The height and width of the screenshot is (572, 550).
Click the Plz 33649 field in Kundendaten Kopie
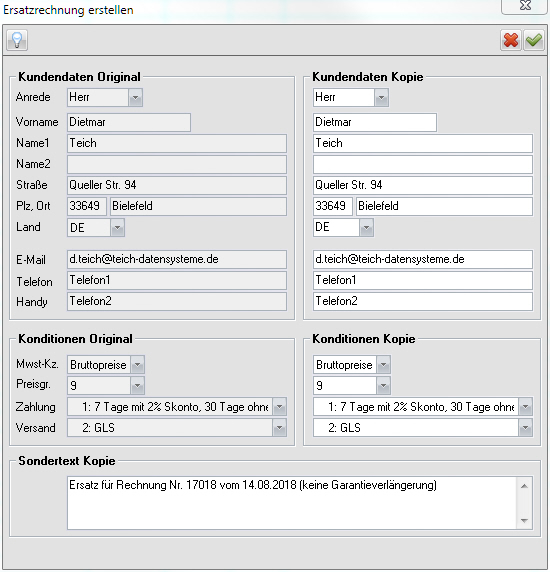333,206
